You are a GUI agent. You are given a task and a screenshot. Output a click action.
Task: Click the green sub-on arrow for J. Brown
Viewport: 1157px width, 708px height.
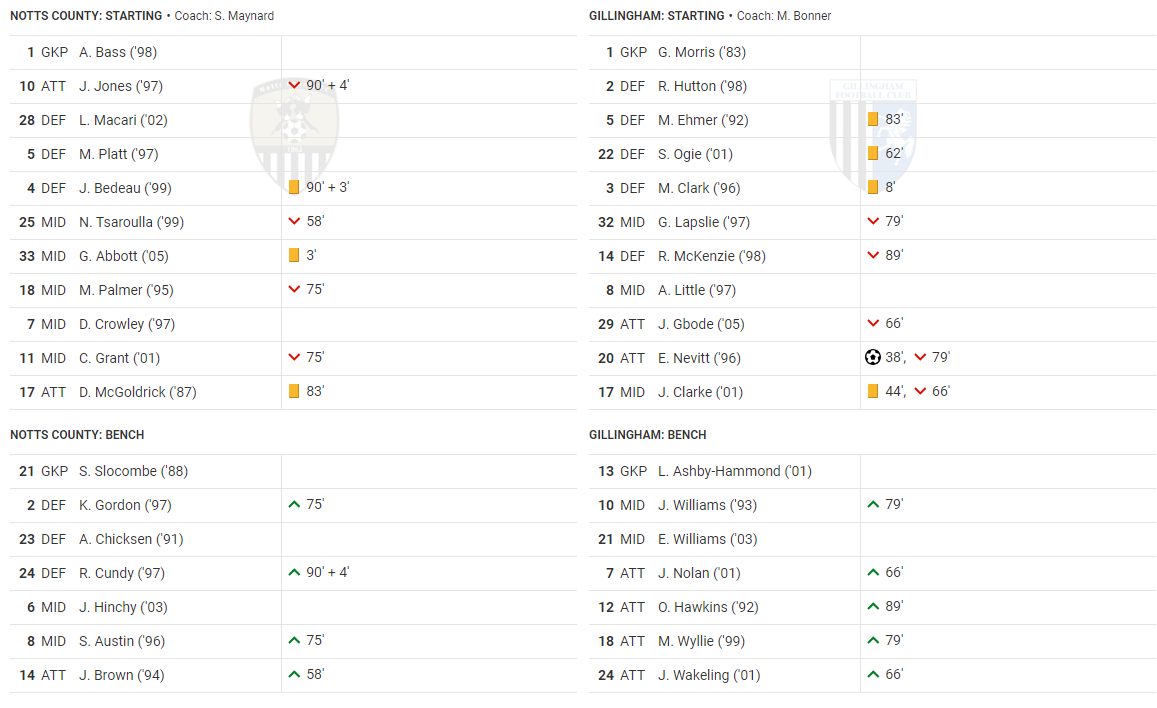(294, 674)
